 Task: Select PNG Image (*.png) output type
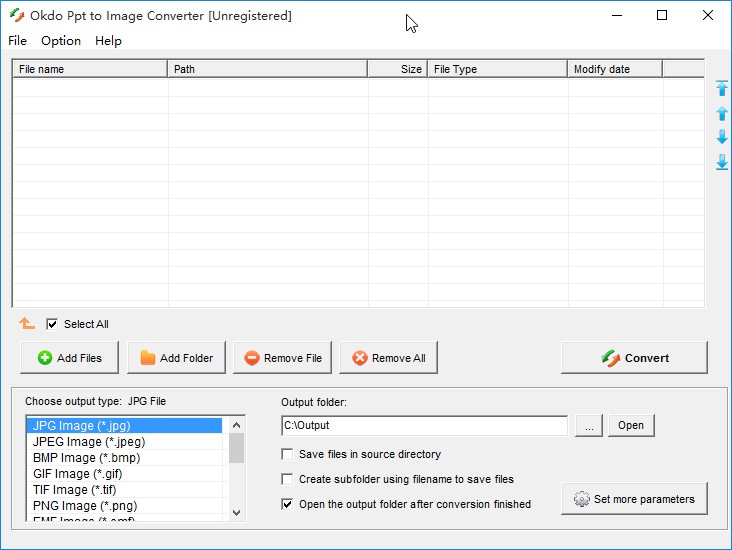click(125, 505)
